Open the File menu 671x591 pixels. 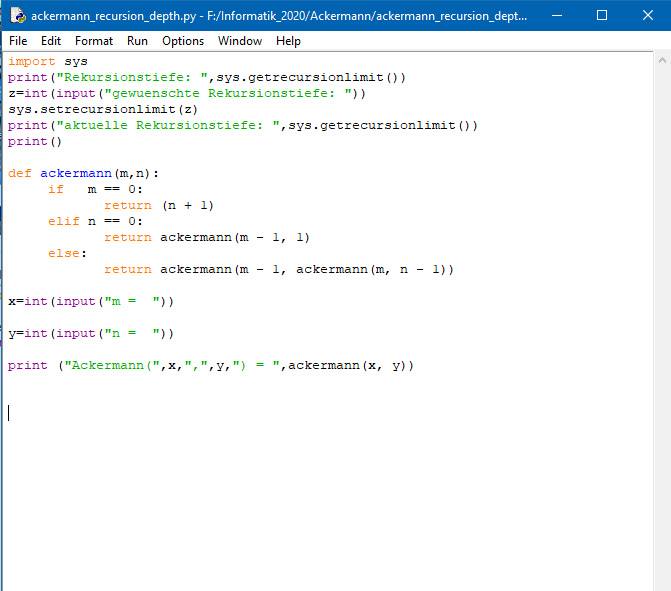pos(18,41)
